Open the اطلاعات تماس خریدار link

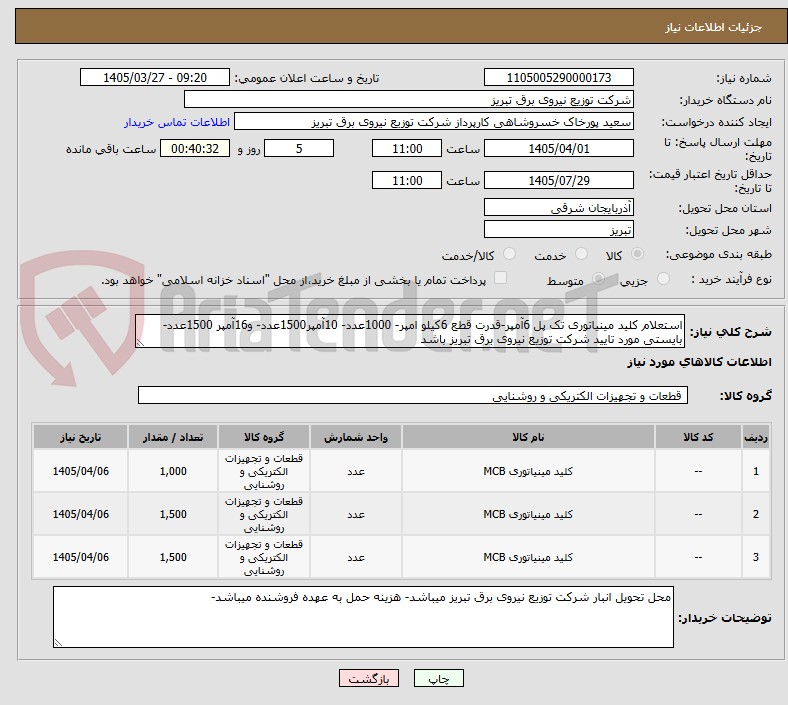[177, 122]
